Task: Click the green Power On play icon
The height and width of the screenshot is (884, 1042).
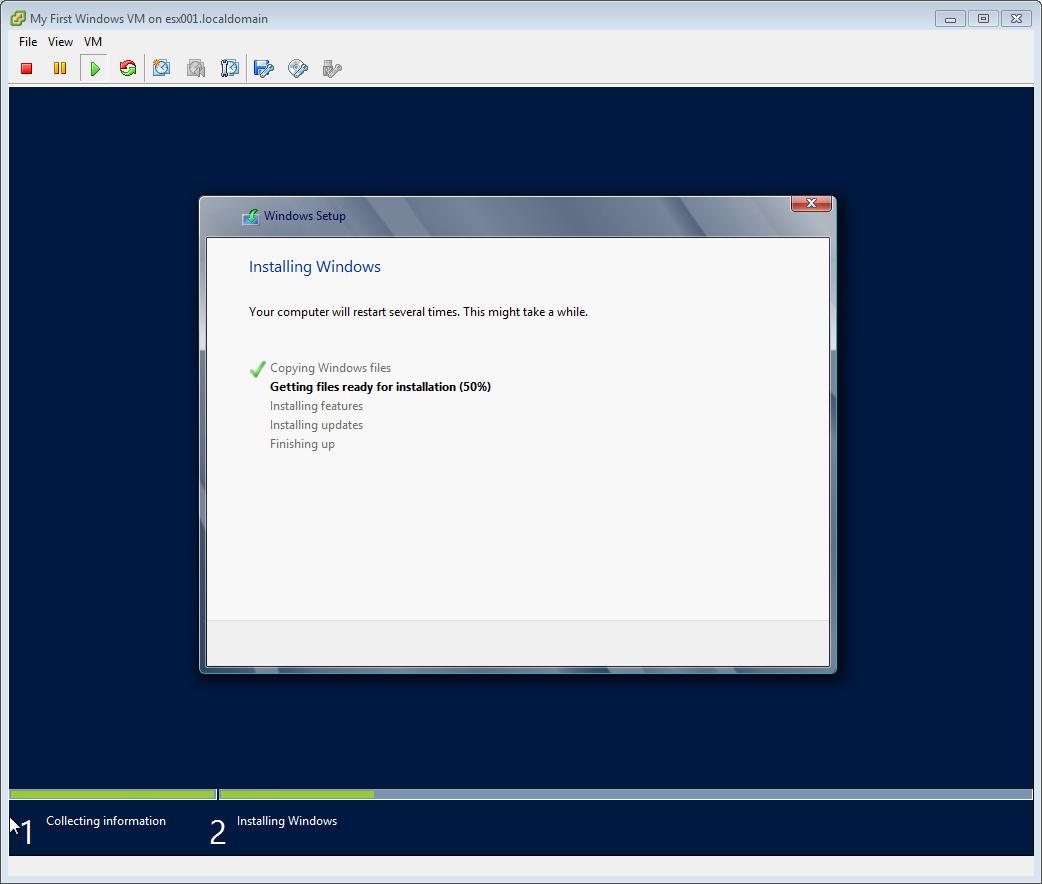Action: (94, 68)
